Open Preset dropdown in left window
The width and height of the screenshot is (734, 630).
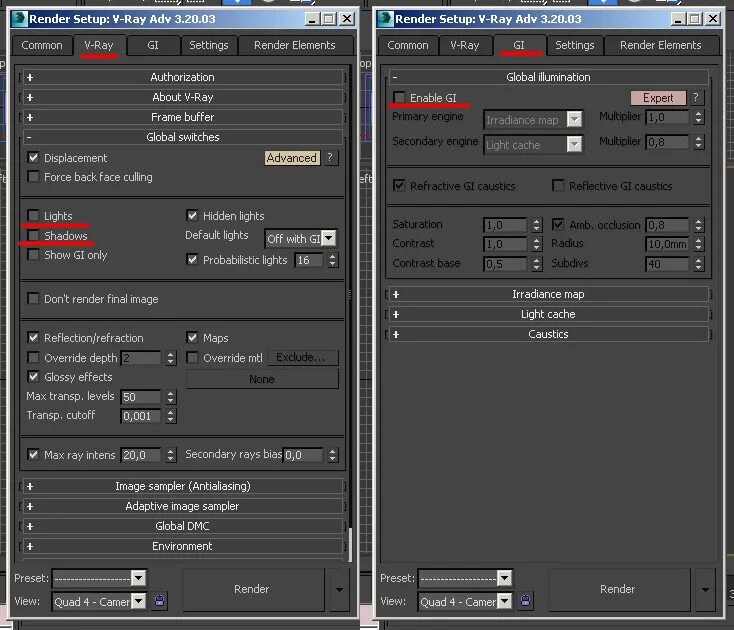pos(138,579)
